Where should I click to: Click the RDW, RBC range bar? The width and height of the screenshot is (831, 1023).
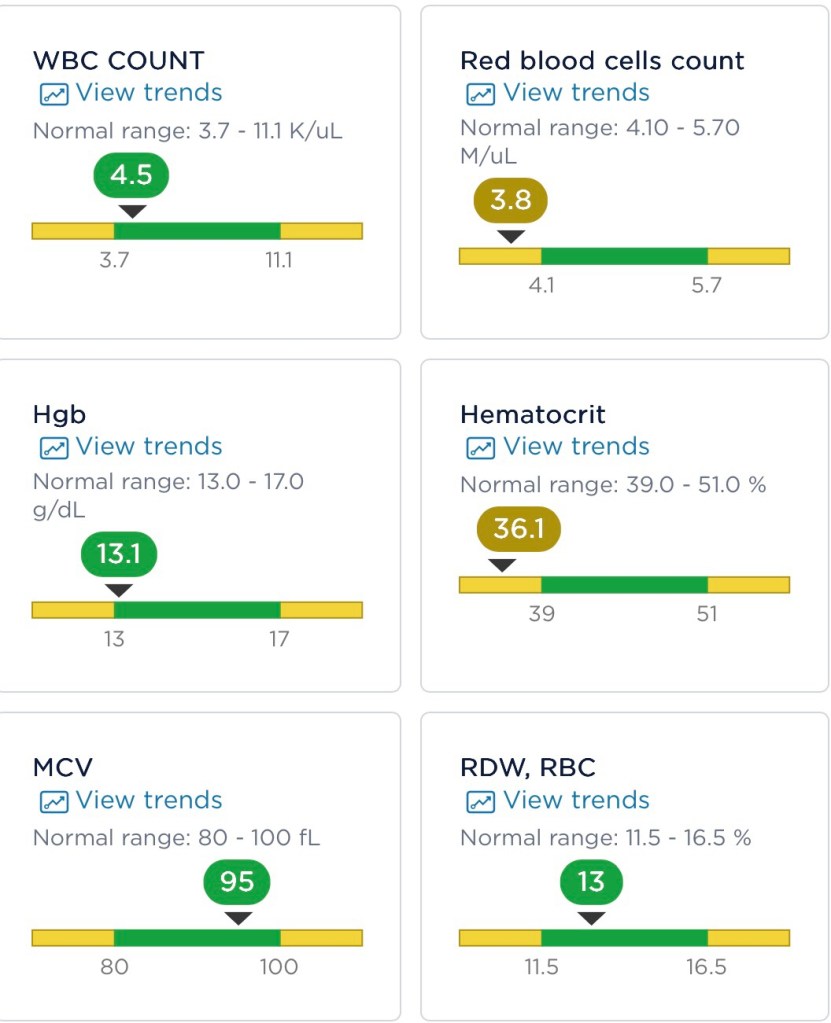tap(624, 938)
